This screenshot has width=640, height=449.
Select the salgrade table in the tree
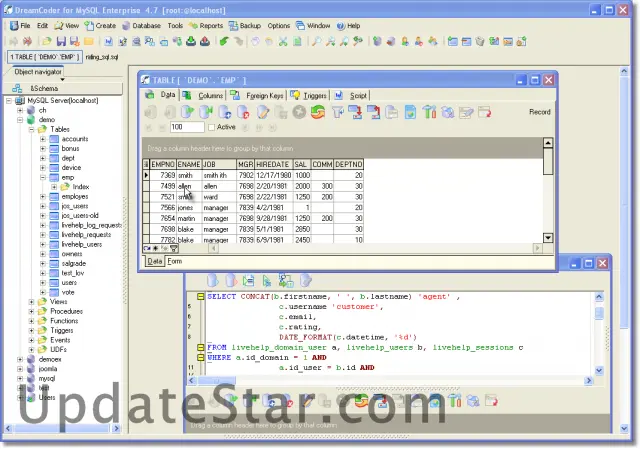(73, 264)
